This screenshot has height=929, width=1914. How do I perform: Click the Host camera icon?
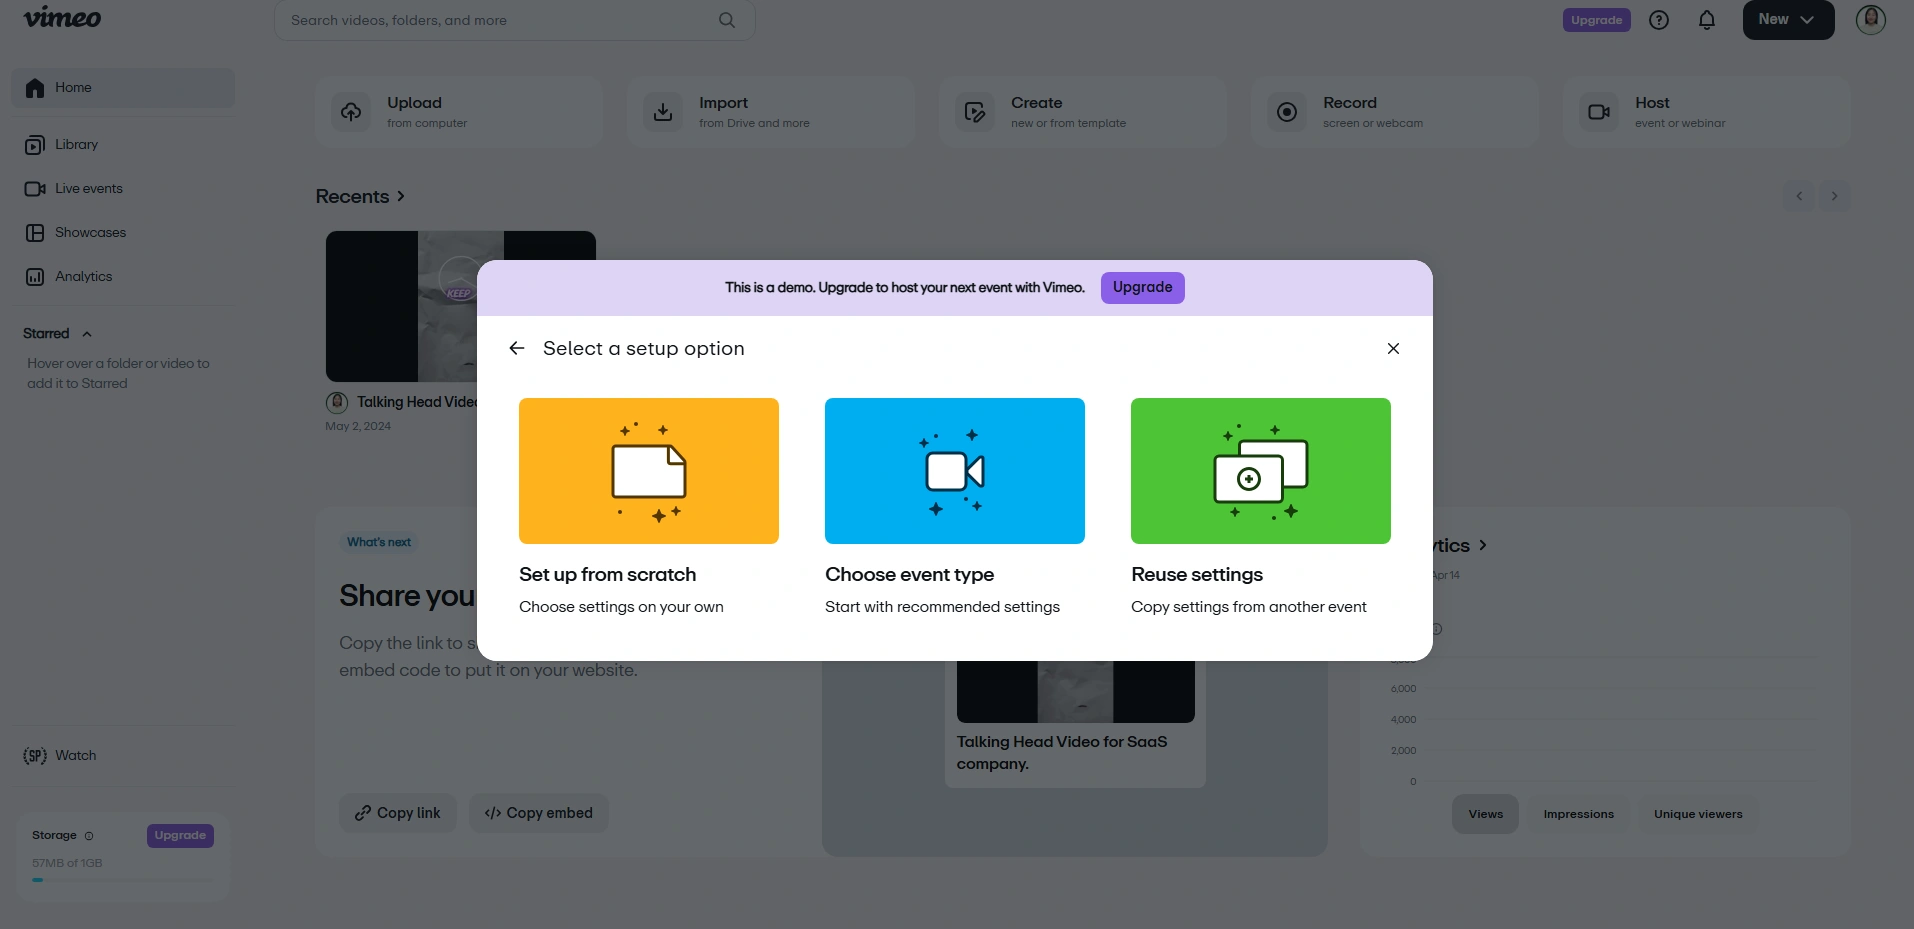tap(1599, 112)
